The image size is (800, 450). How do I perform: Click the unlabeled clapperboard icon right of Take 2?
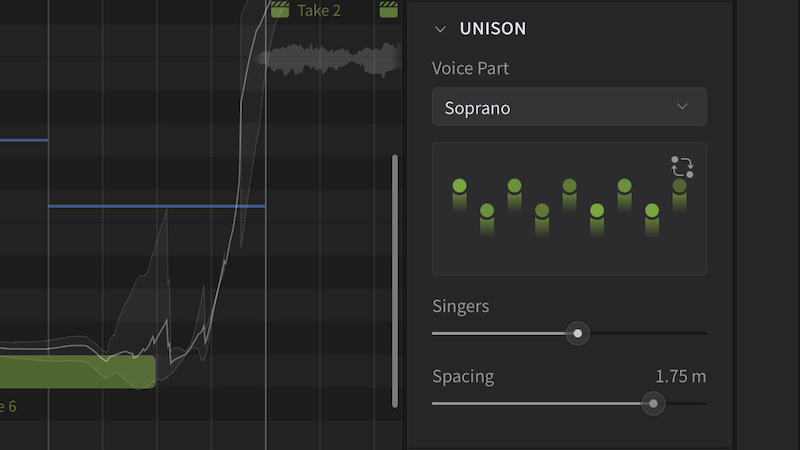coord(389,10)
